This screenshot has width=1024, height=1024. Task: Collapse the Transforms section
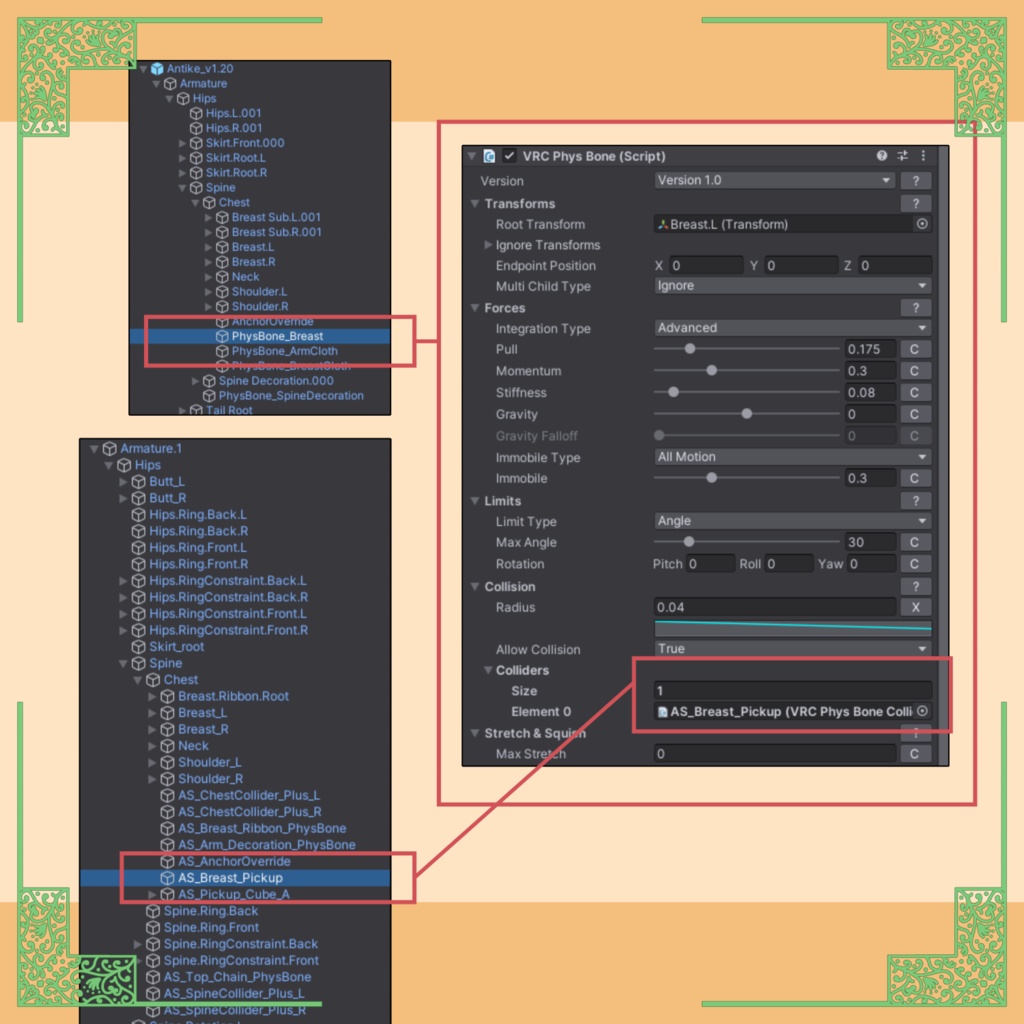(475, 204)
